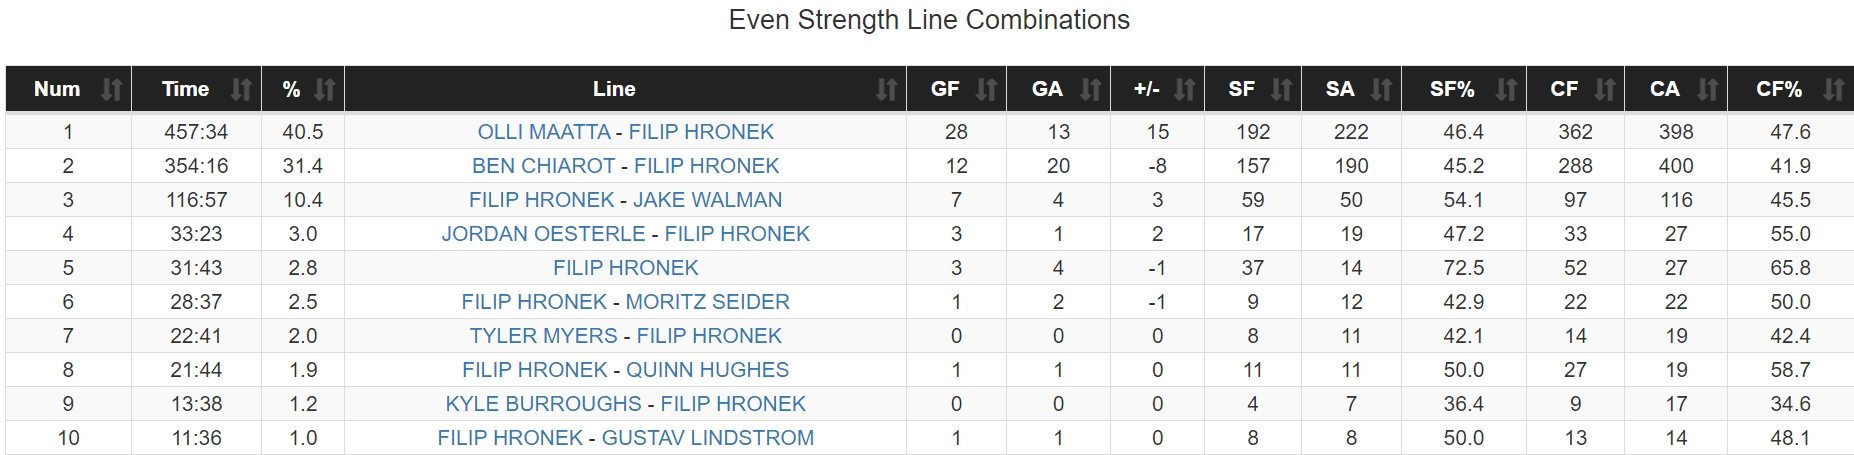This screenshot has width=1854, height=455.
Task: Sort by plus/minus using the +/- icon
Action: [x=1184, y=90]
